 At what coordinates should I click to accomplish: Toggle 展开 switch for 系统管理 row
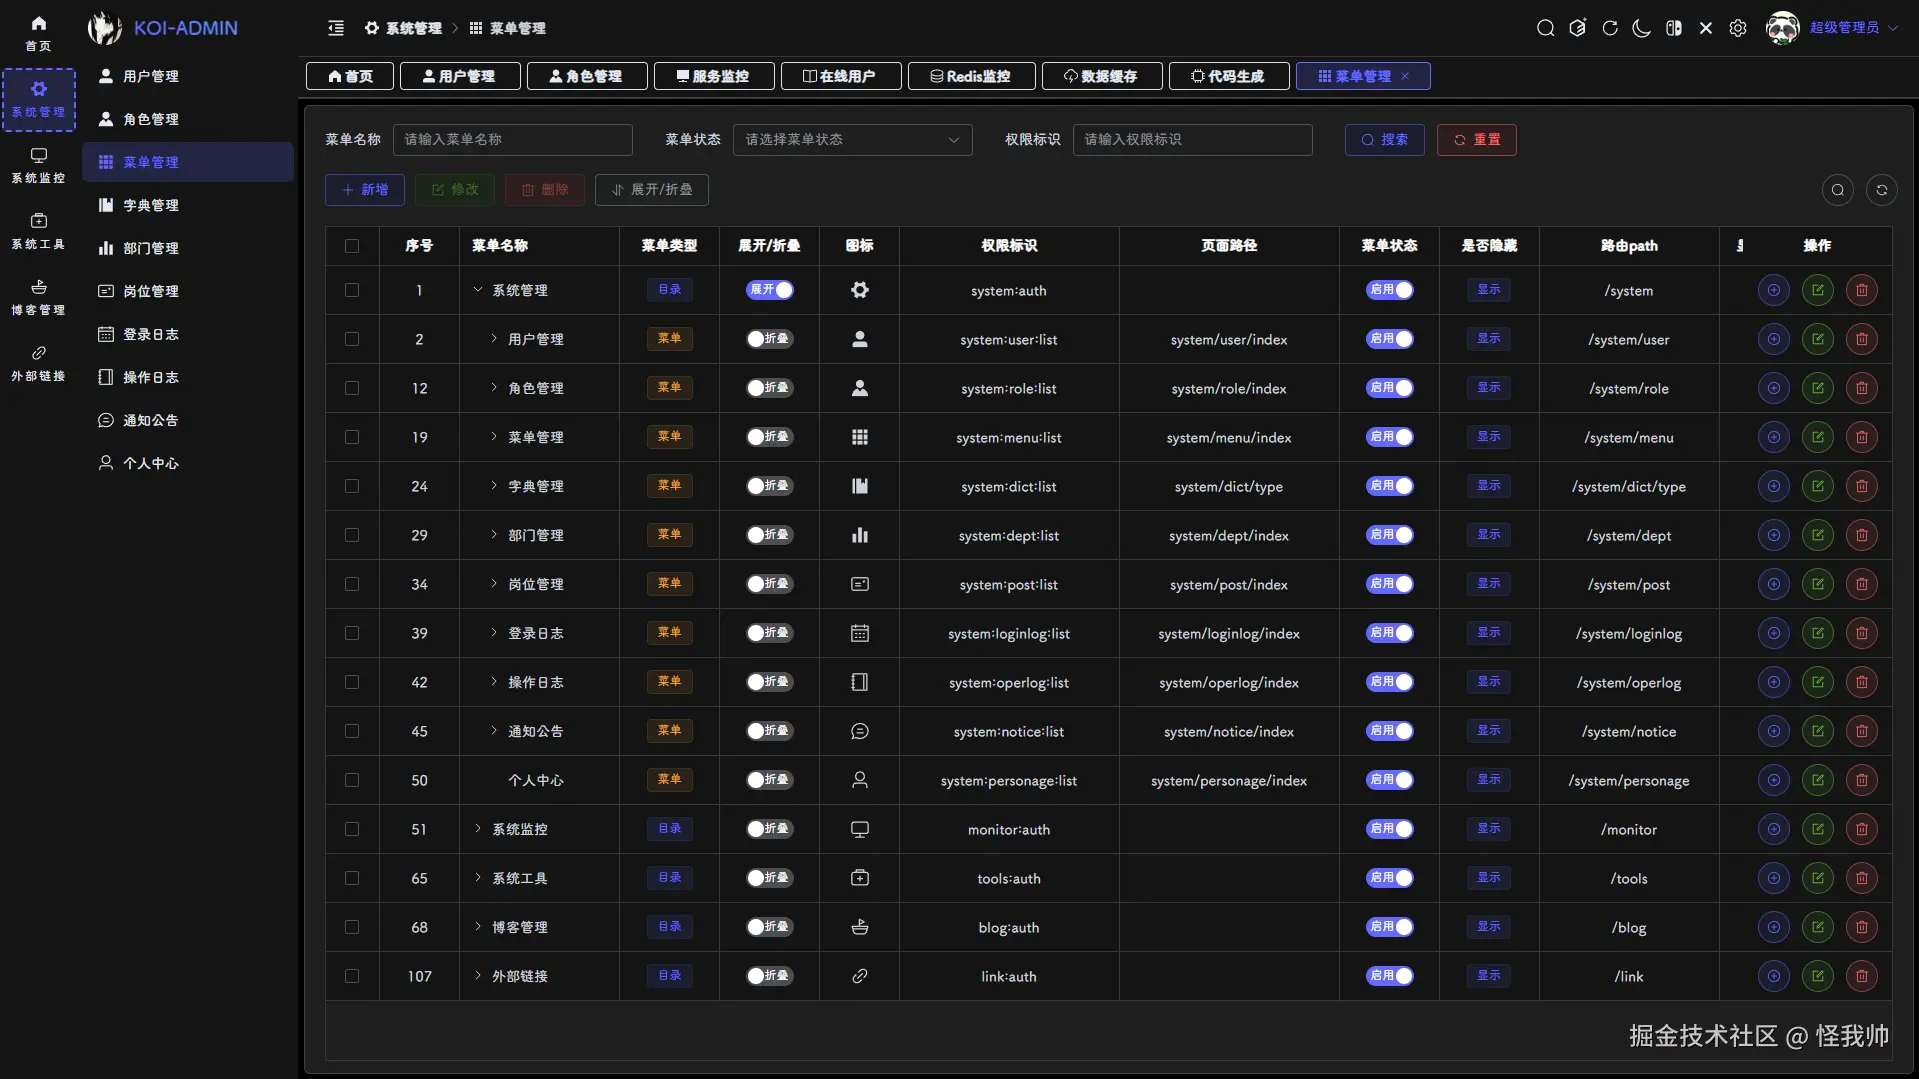[x=769, y=290]
